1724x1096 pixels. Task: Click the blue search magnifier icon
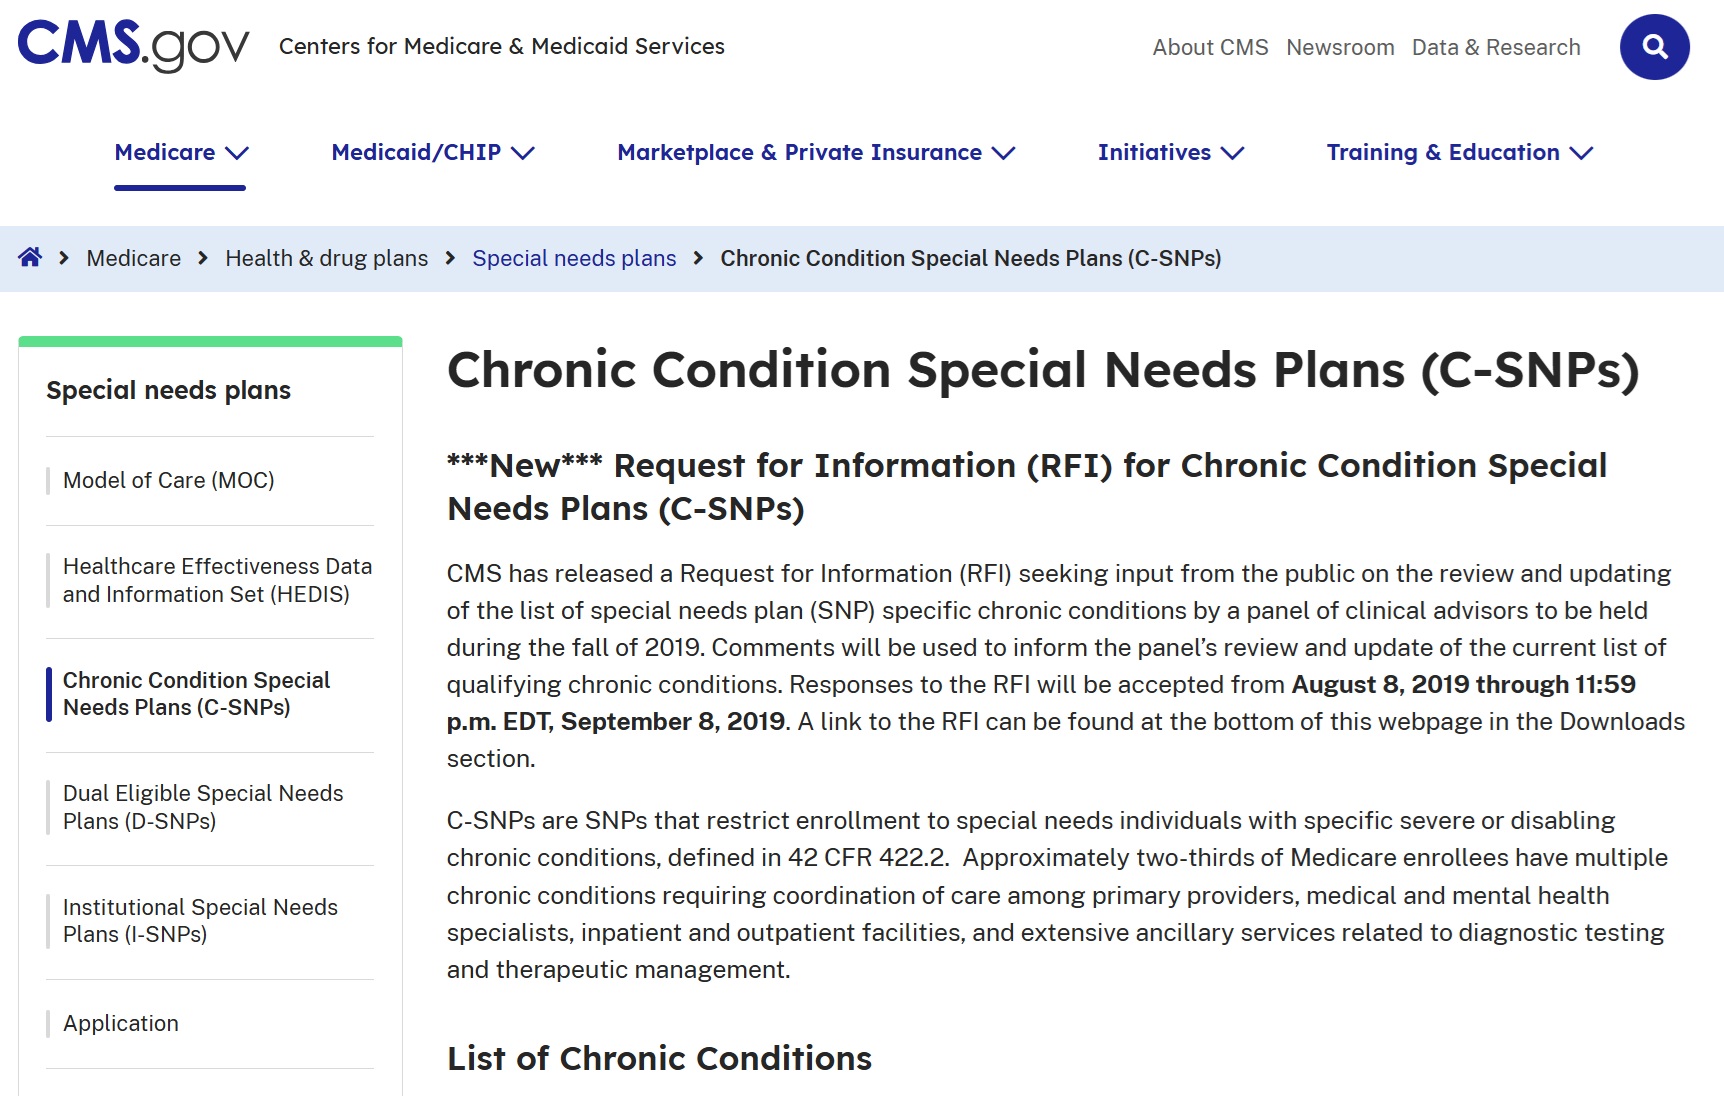1654,47
